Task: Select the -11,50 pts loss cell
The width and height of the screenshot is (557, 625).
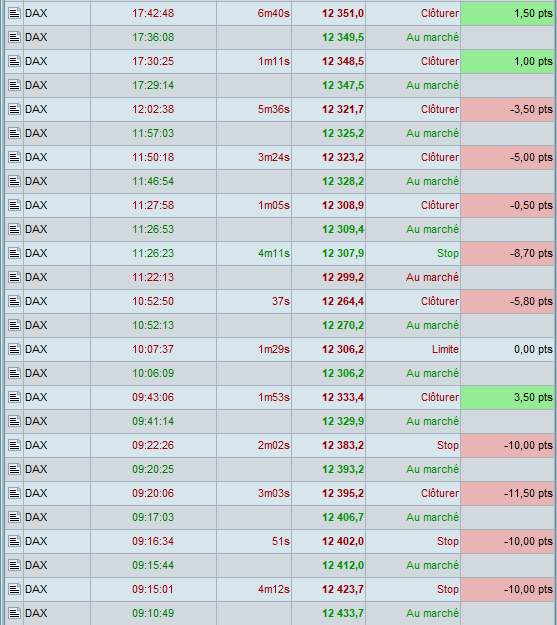Action: 508,493
